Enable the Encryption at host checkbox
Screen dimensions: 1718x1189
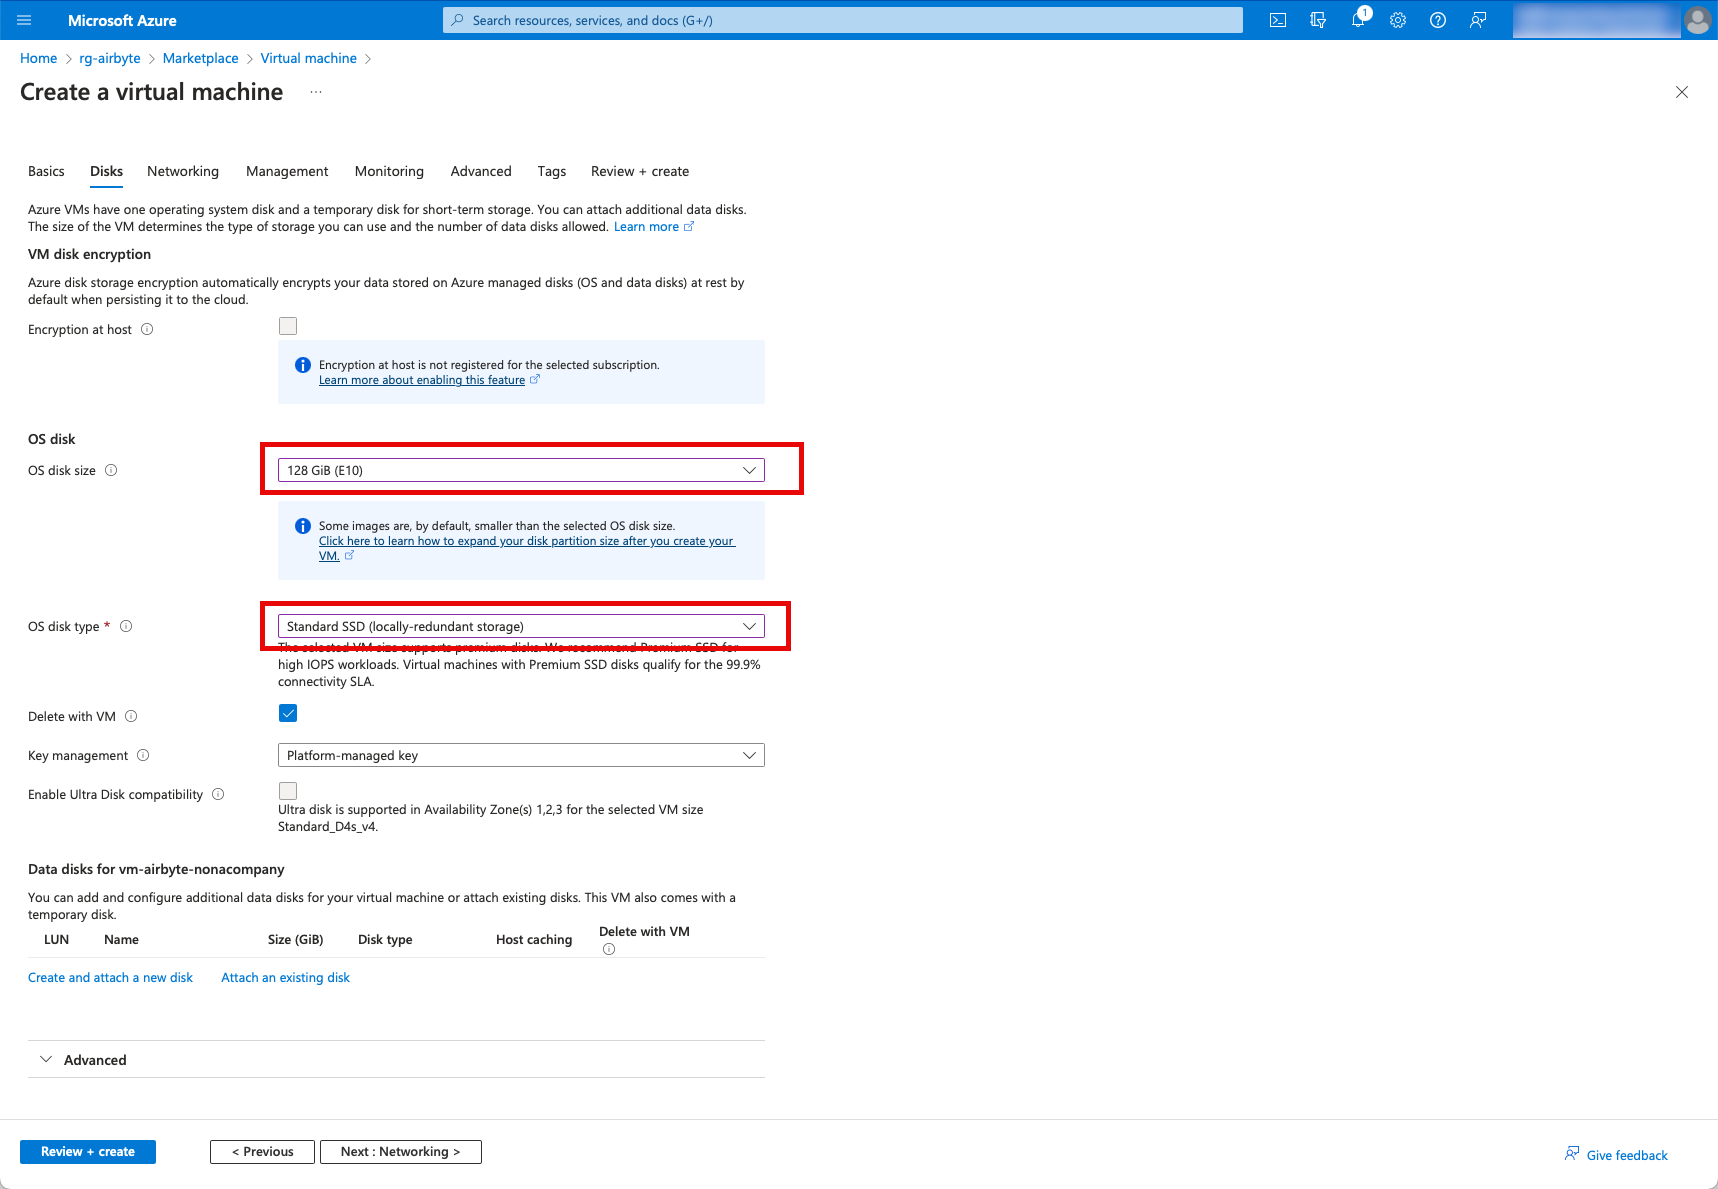coord(288,326)
